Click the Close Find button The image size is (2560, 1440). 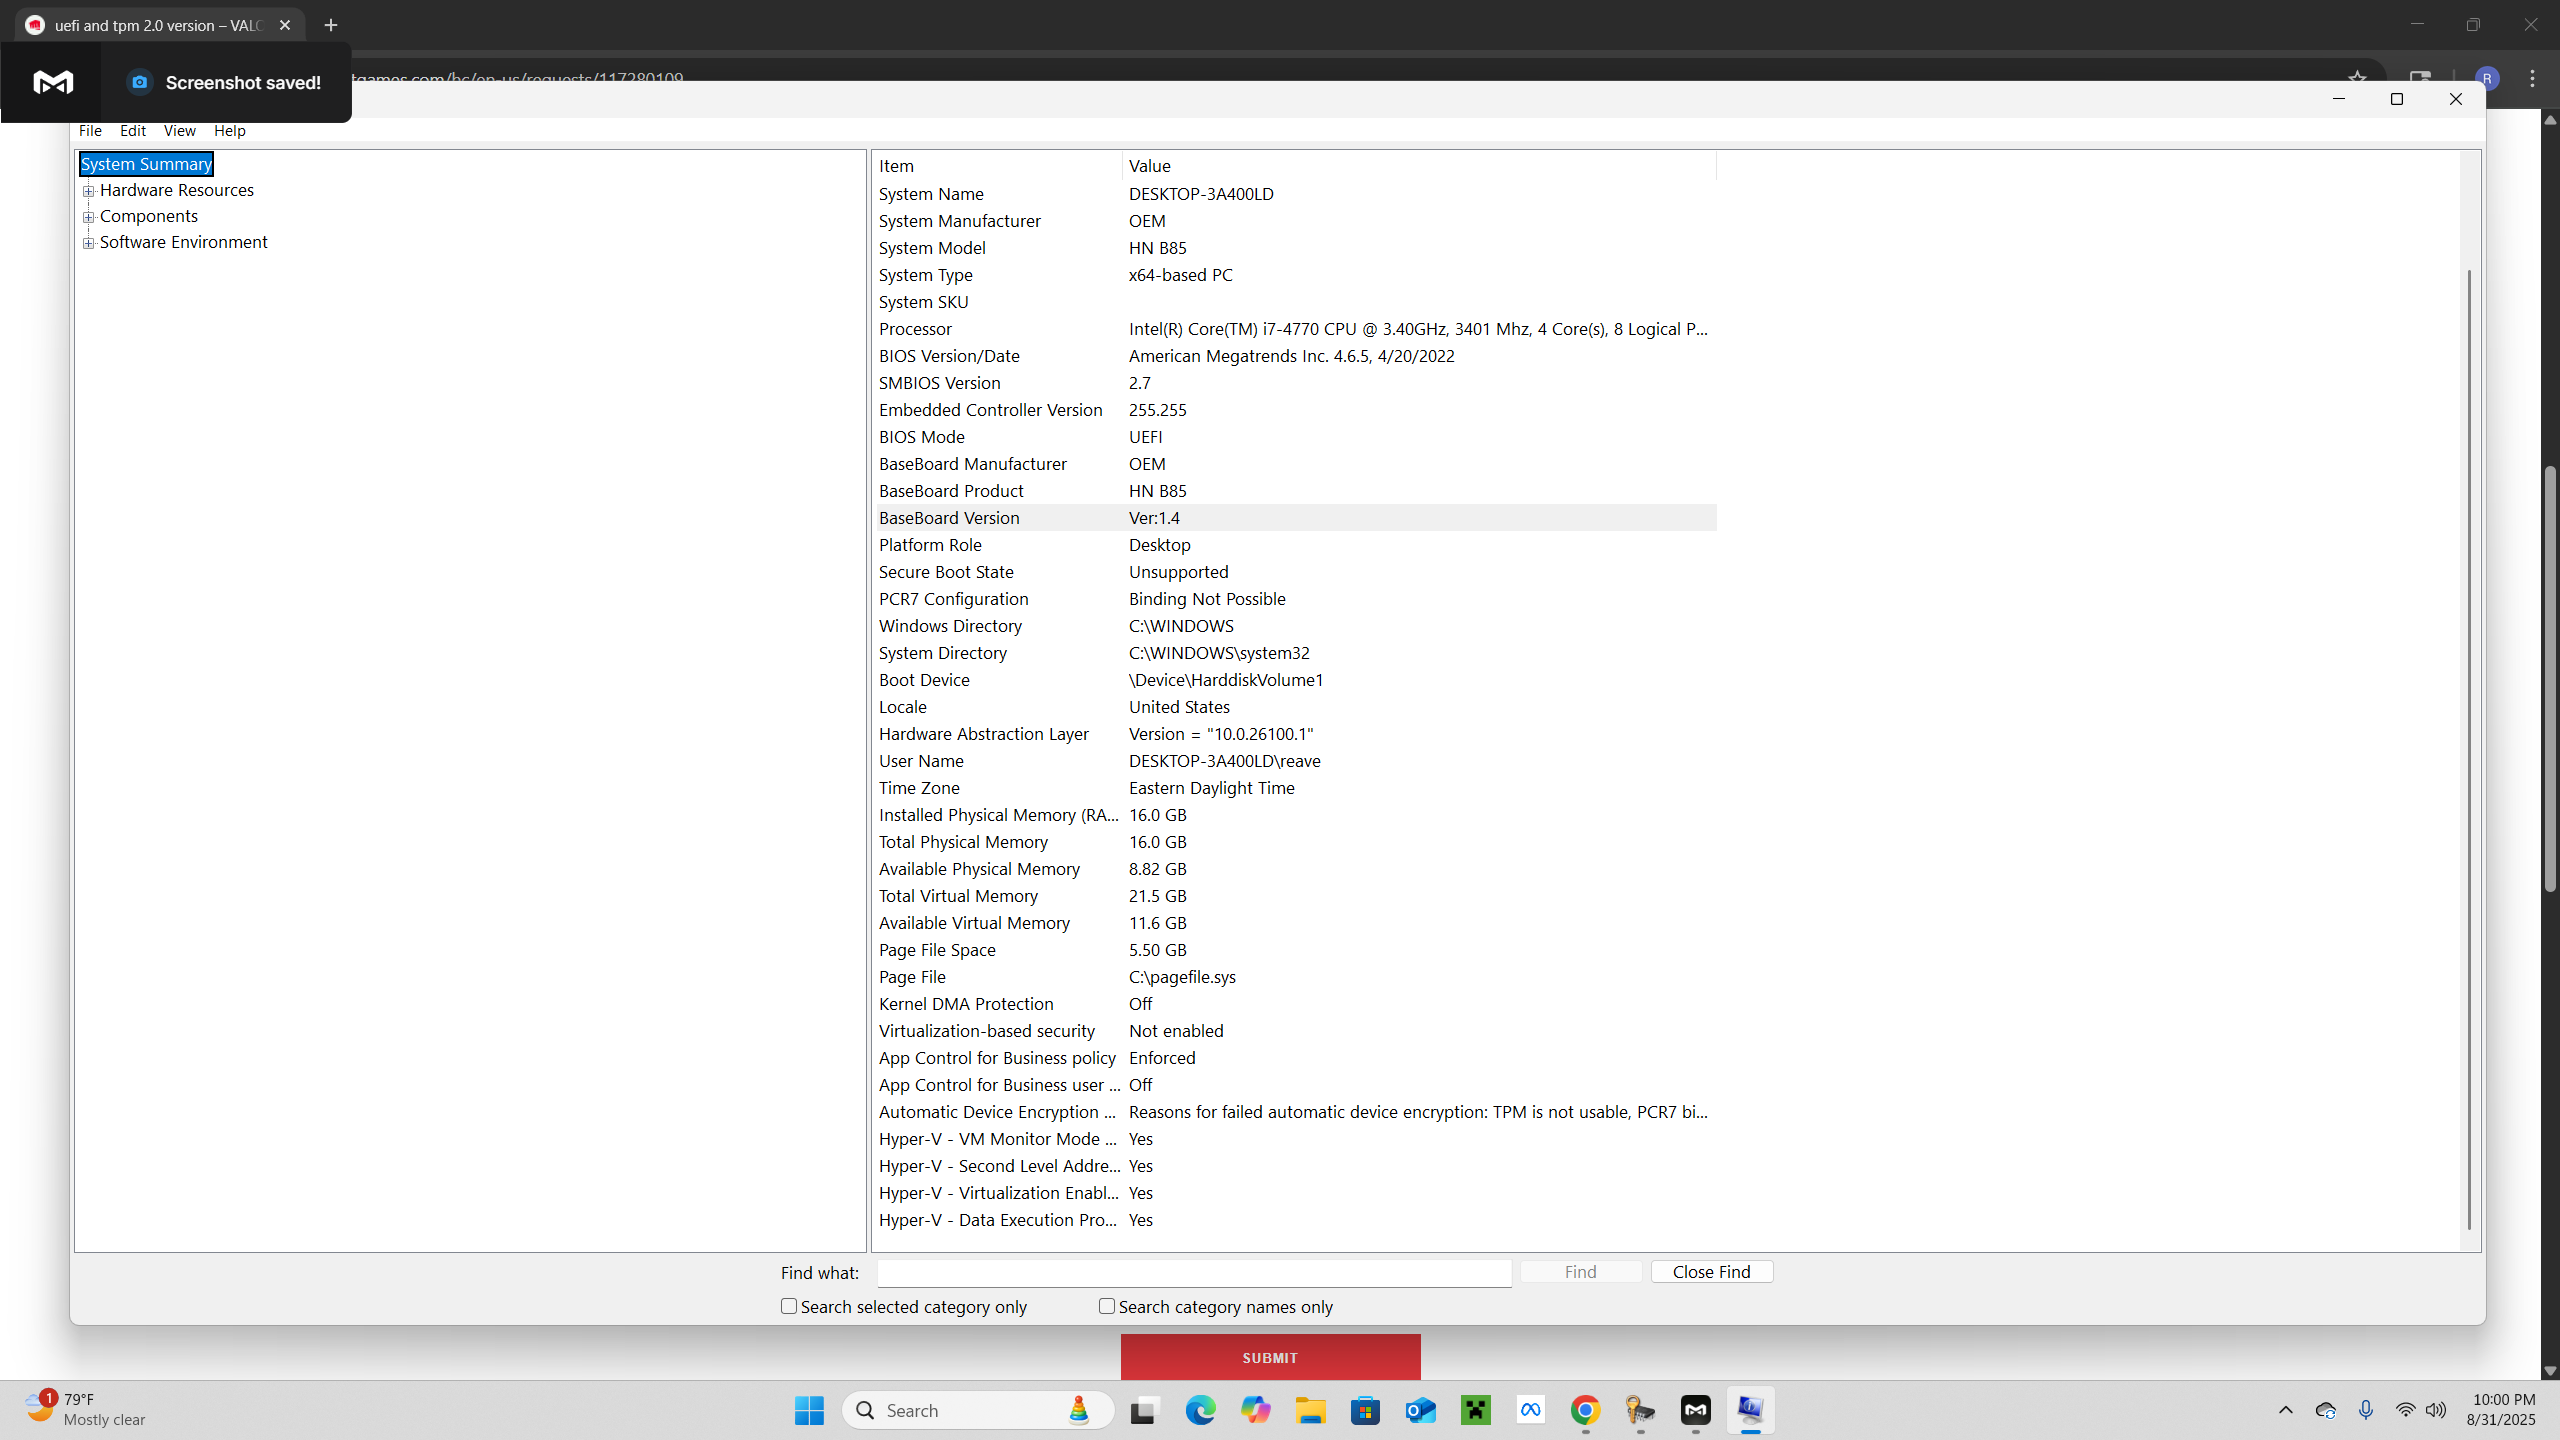click(x=1711, y=1272)
